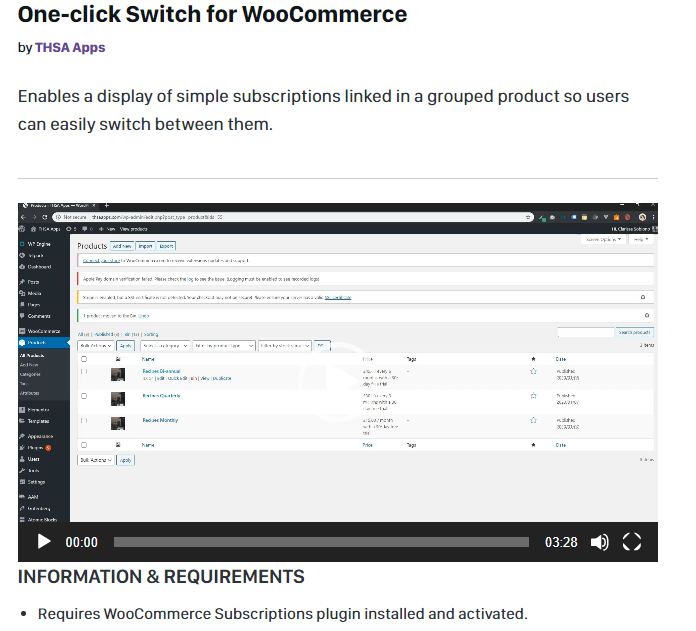Open the THSA Apps author link
The height and width of the screenshot is (631, 696).
click(70, 47)
